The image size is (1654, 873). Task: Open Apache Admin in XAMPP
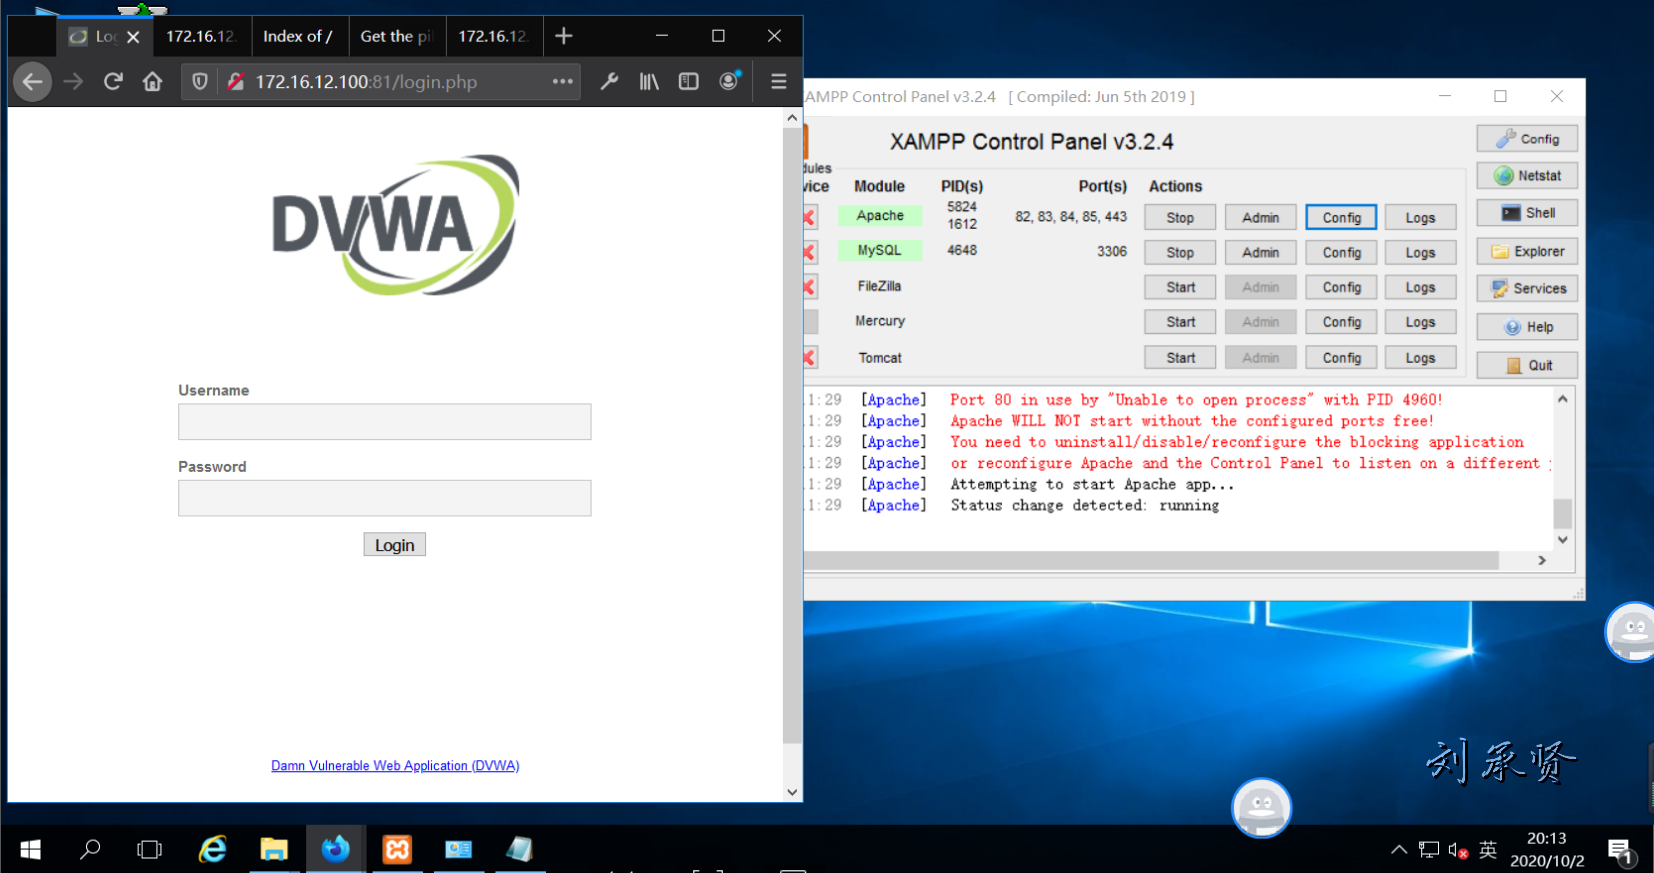coord(1261,218)
